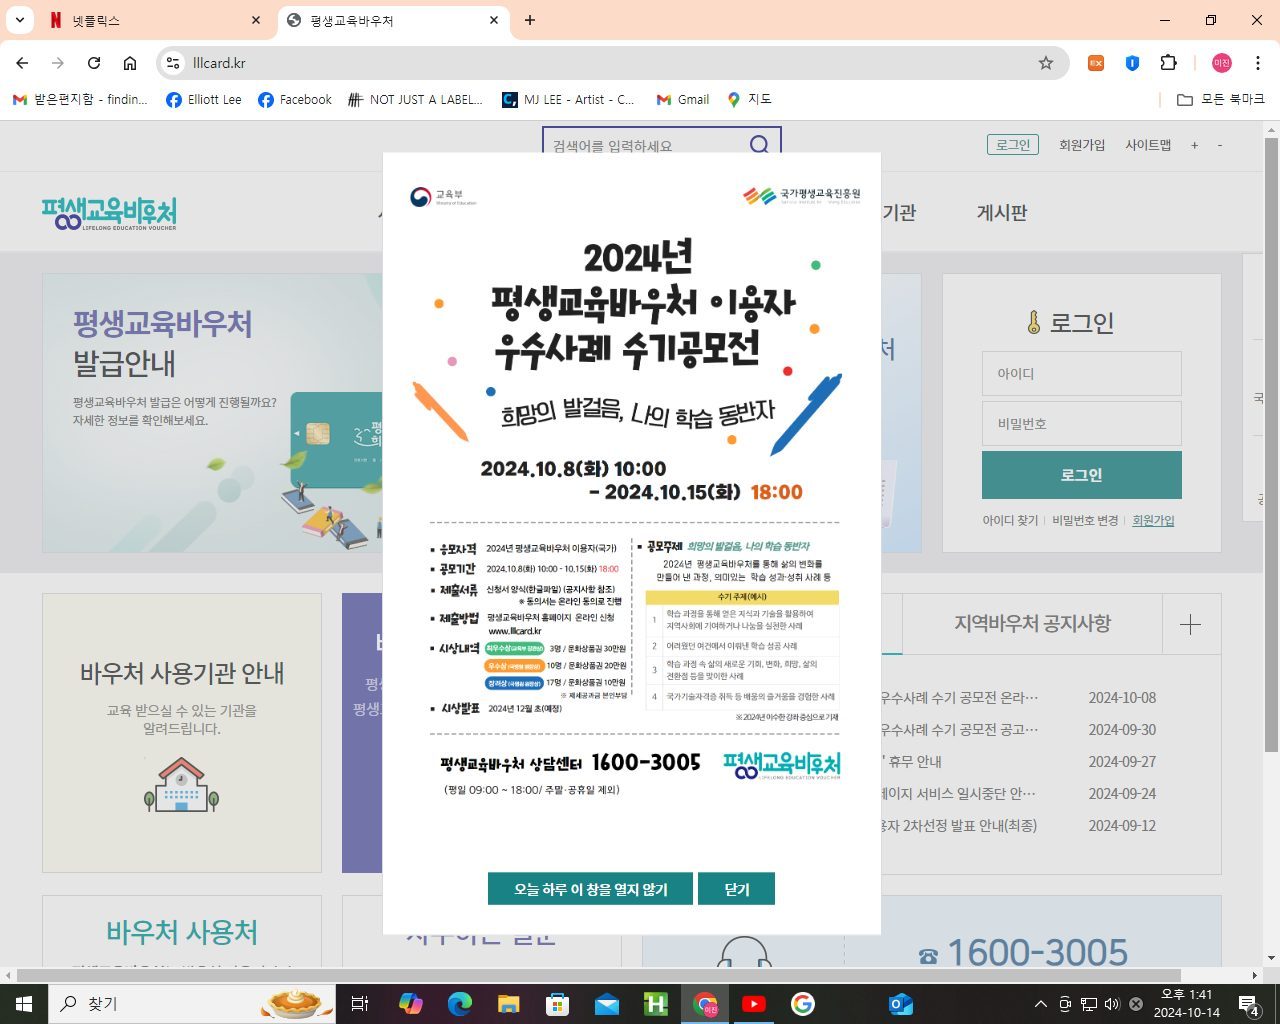Open the MJ LEE - Artist bookmark
Screen dimensions: 1280x1024
[x=568, y=100]
